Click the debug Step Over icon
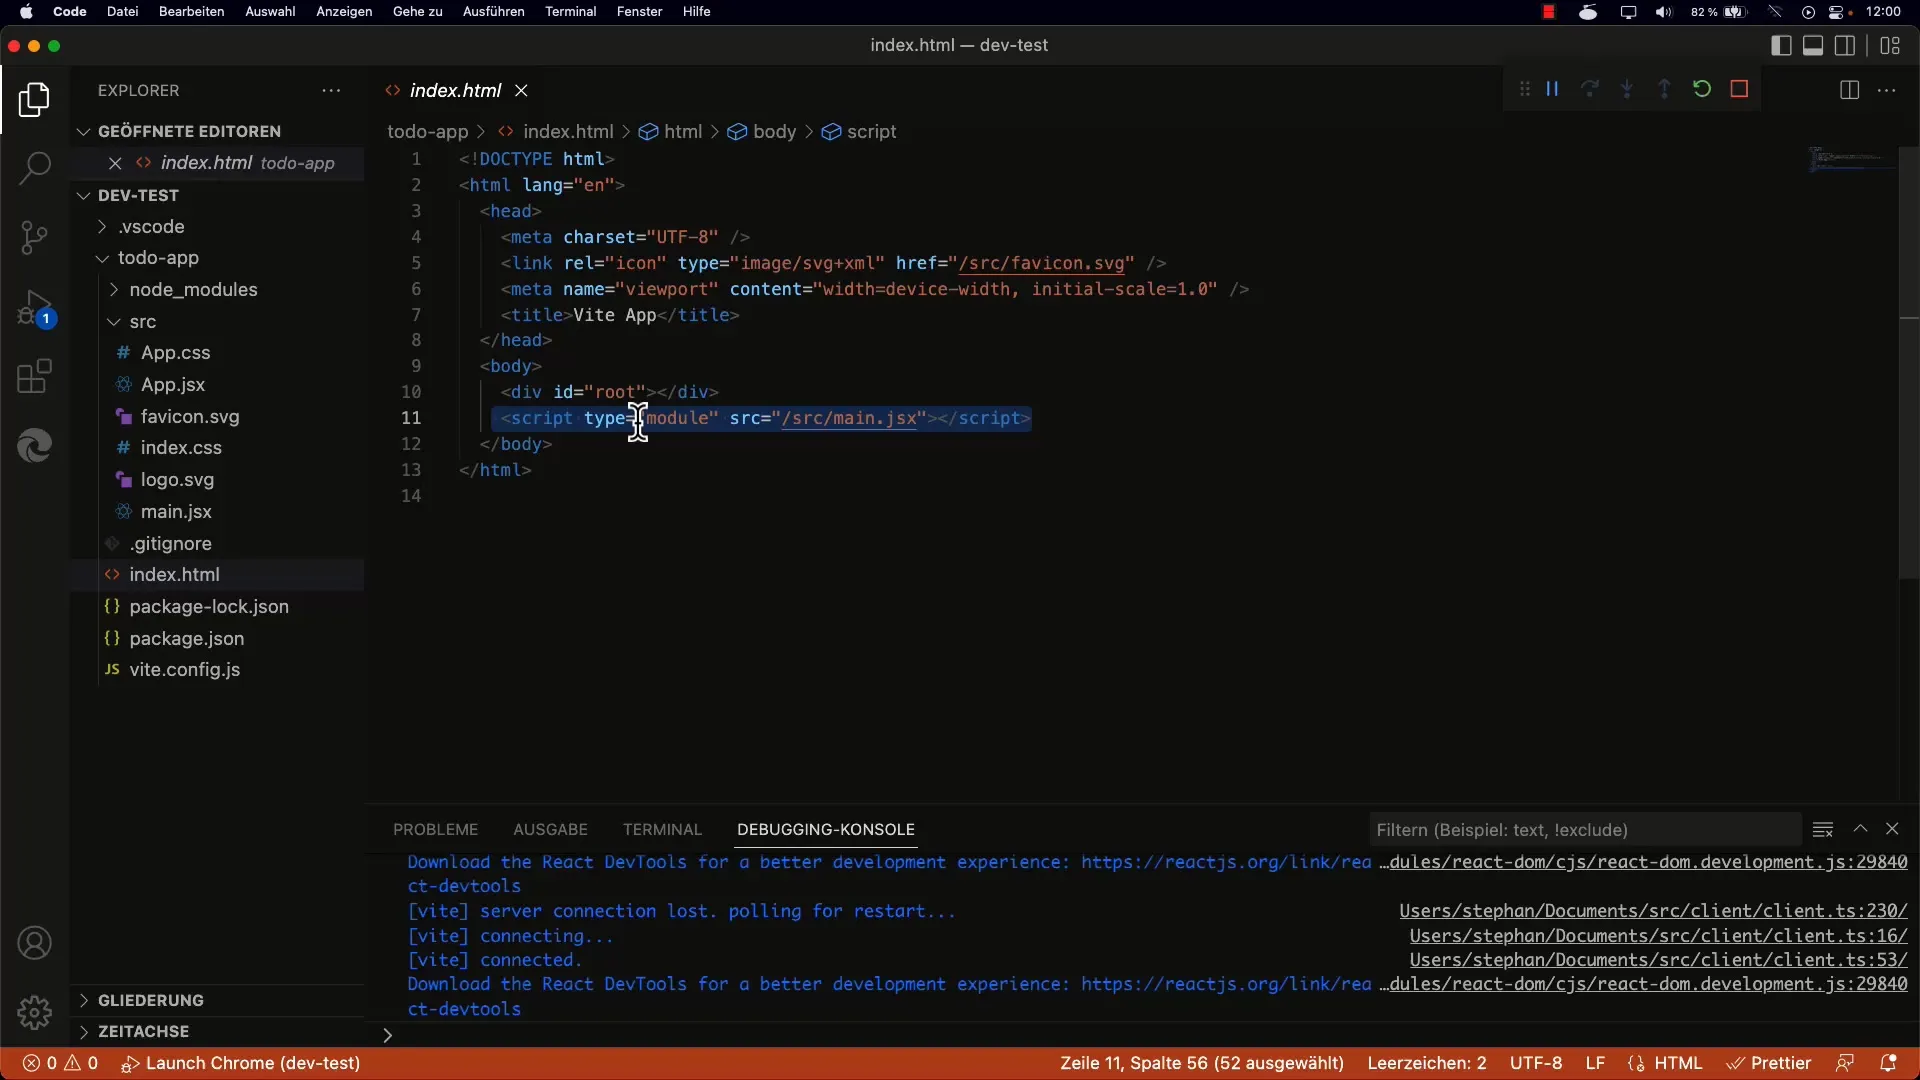Viewport: 1920px width, 1080px height. [1589, 89]
